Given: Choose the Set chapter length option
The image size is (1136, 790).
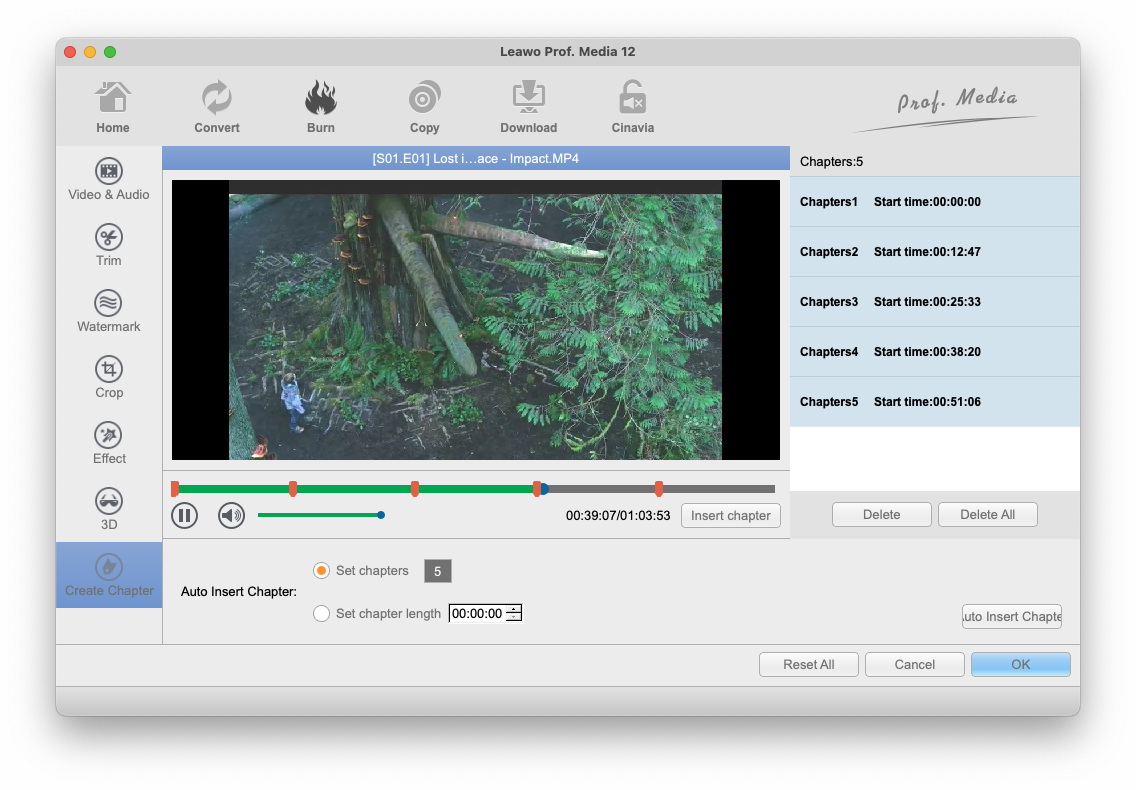Looking at the screenshot, I should click(322, 613).
